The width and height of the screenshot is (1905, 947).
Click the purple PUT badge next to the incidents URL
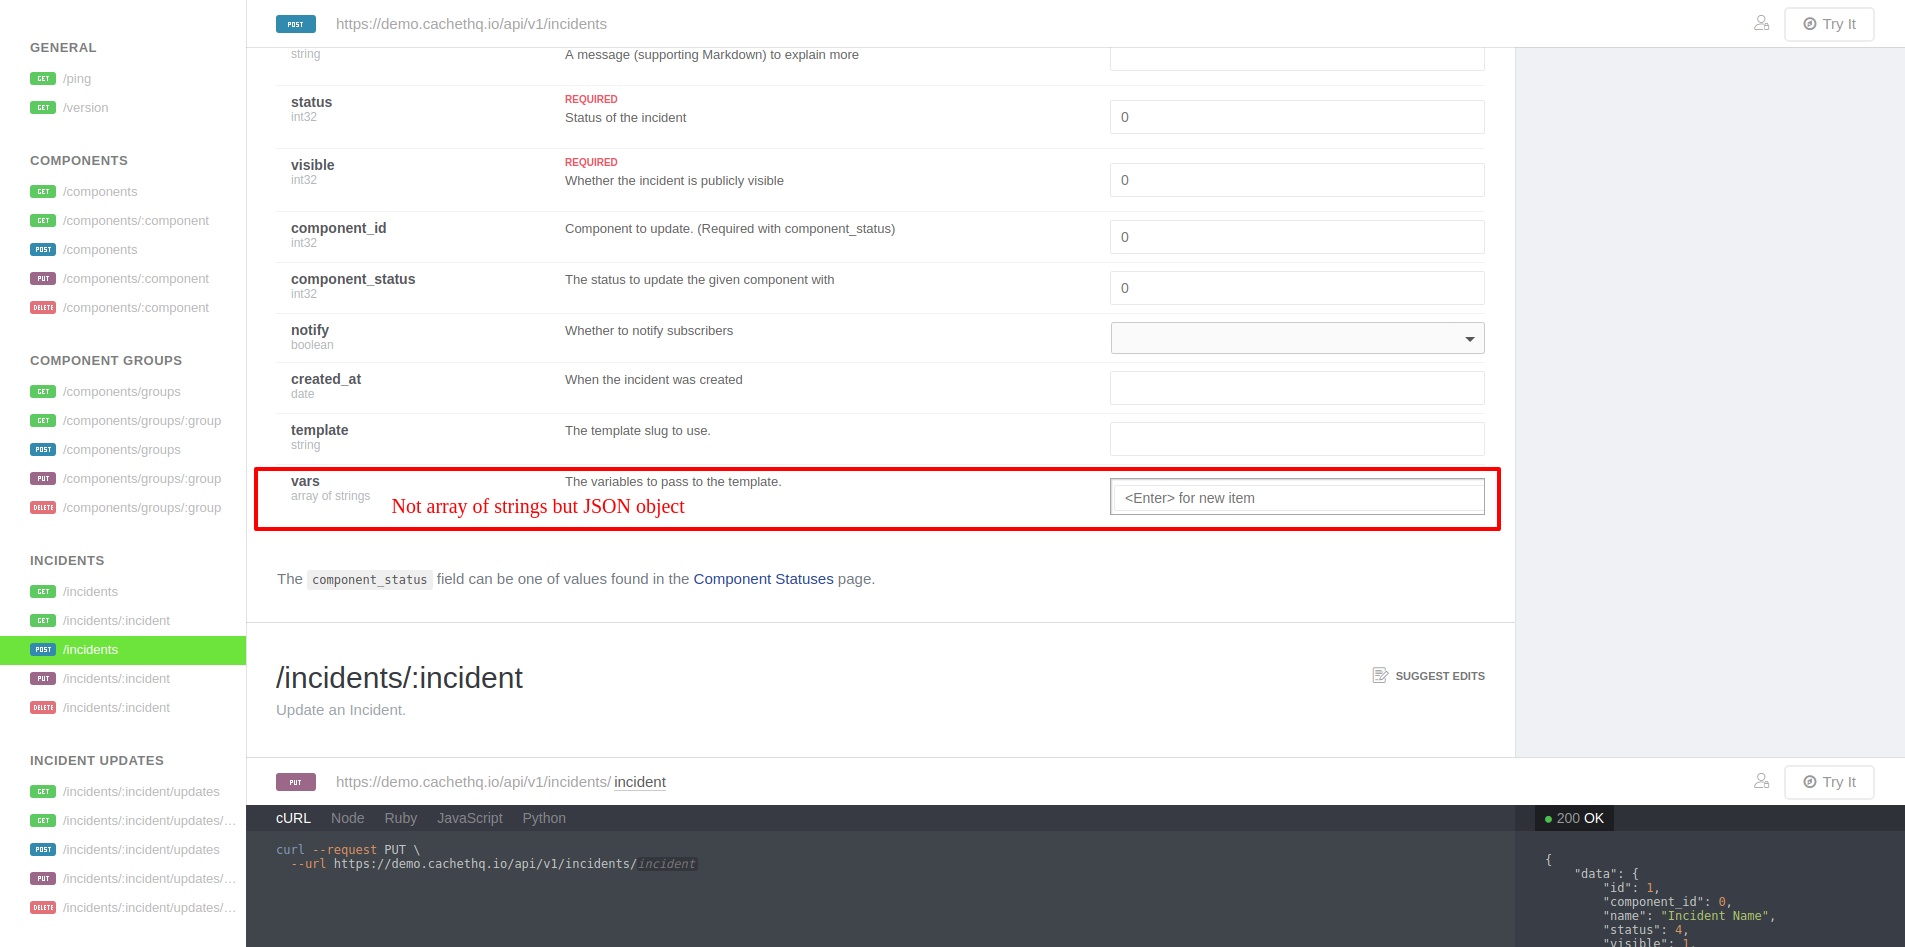coord(295,782)
